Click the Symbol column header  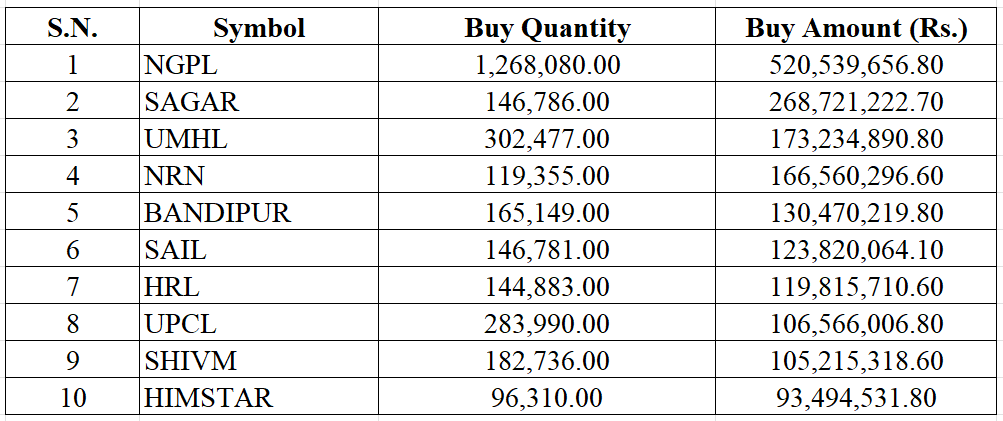pyautogui.click(x=259, y=28)
